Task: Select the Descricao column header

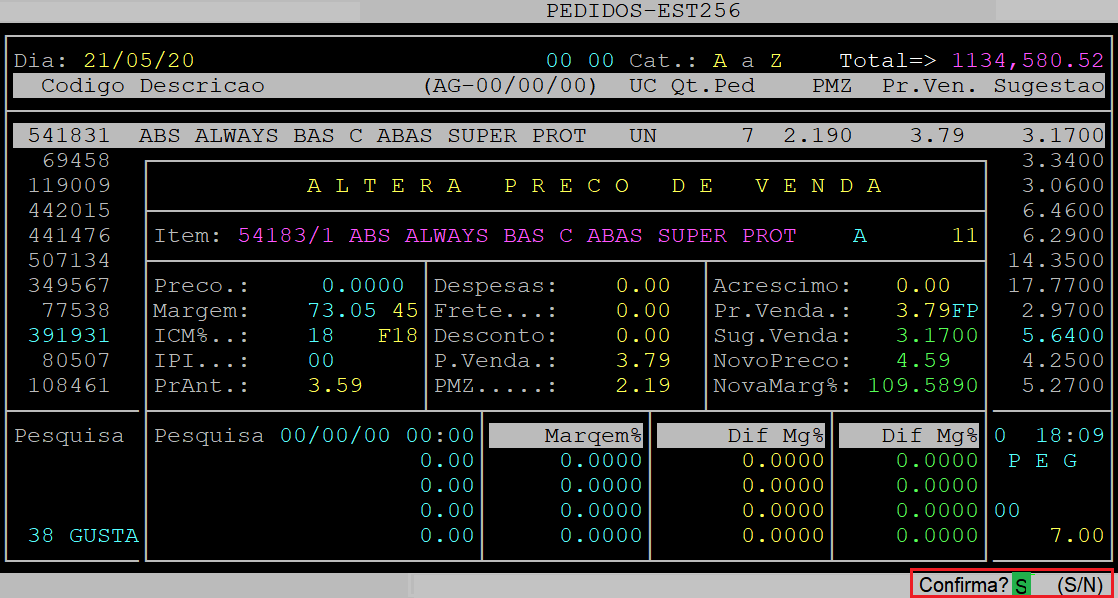Action: pos(202,86)
